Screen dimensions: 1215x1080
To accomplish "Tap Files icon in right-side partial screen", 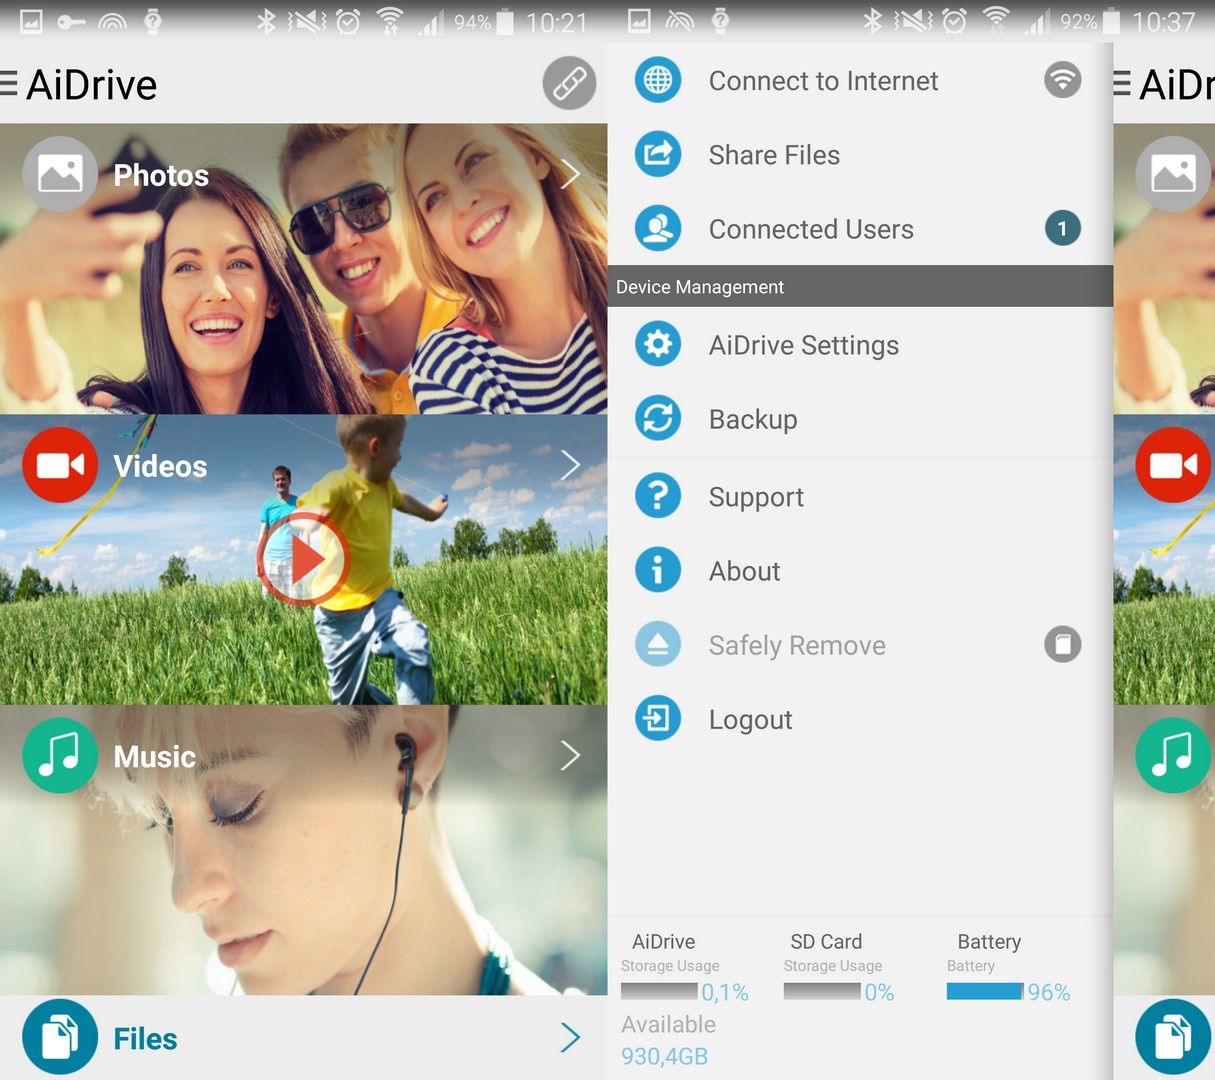I will coord(1173,1037).
